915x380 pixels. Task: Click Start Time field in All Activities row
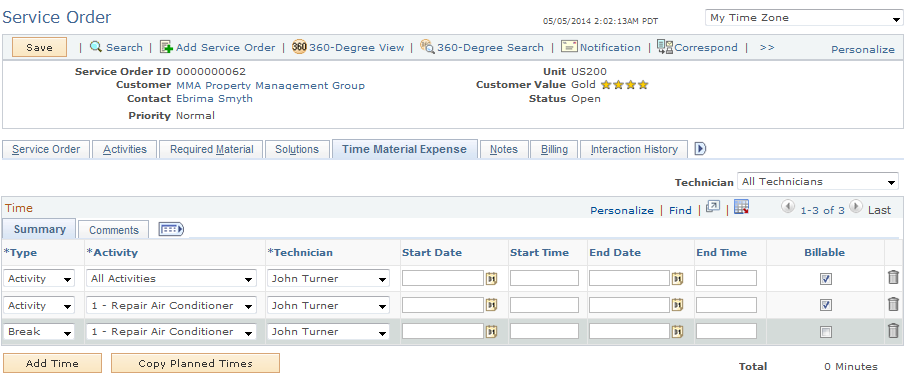pos(544,278)
